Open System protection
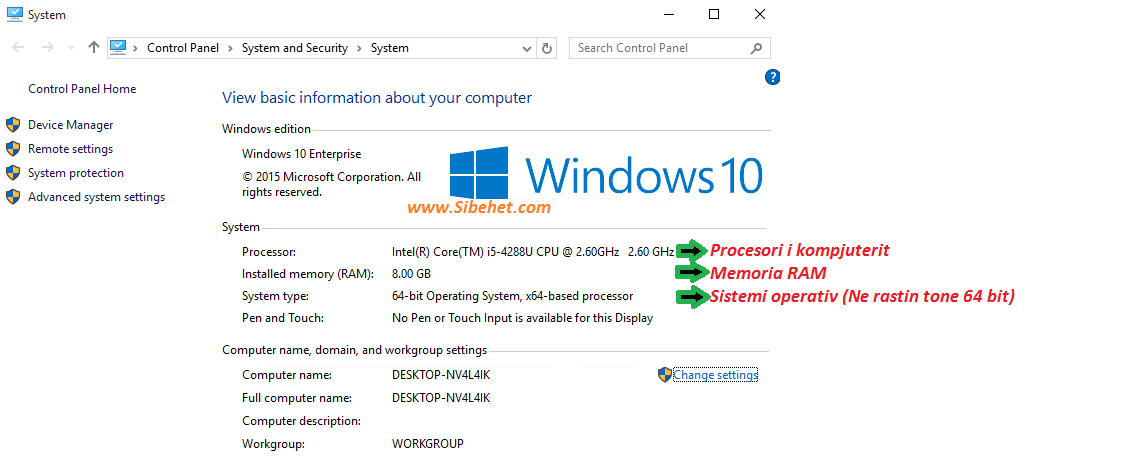The image size is (1148, 471). [75, 173]
